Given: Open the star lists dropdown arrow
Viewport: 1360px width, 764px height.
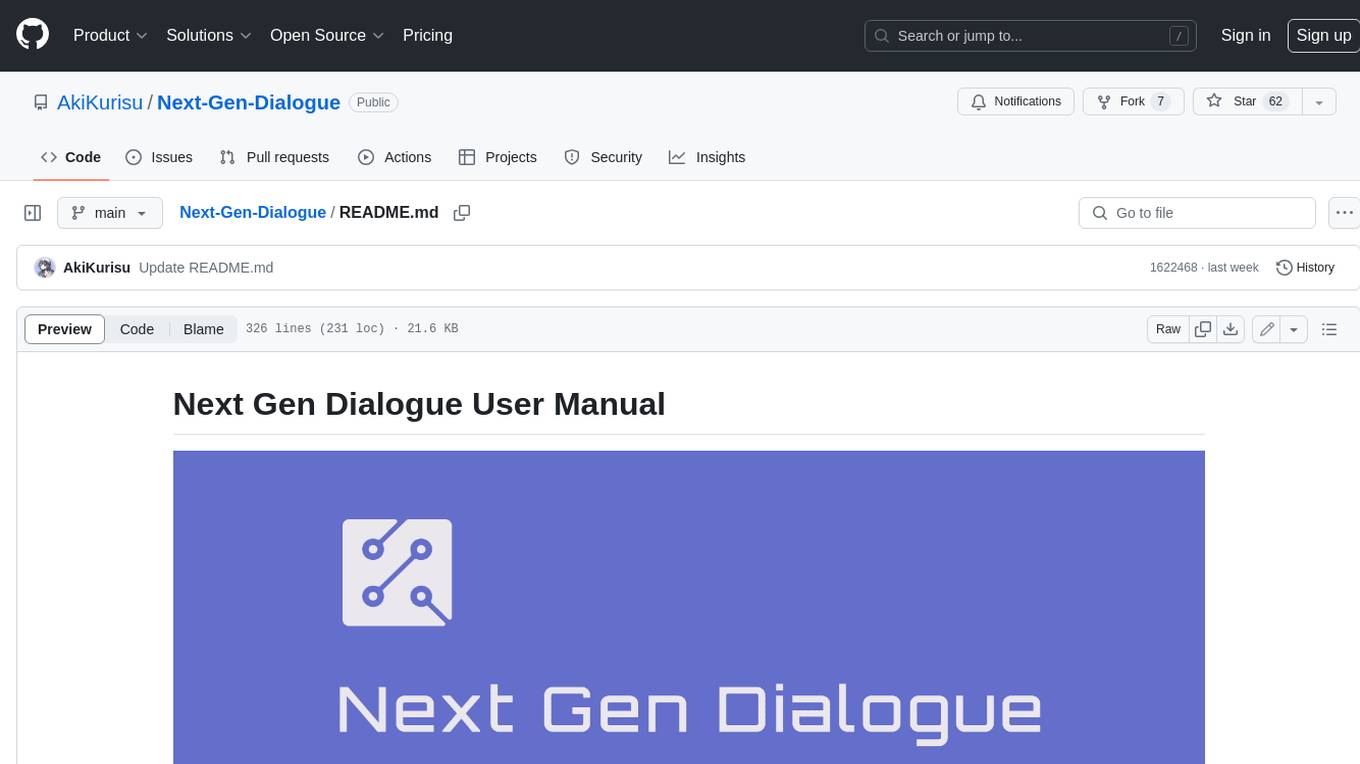Looking at the screenshot, I should pos(1318,102).
